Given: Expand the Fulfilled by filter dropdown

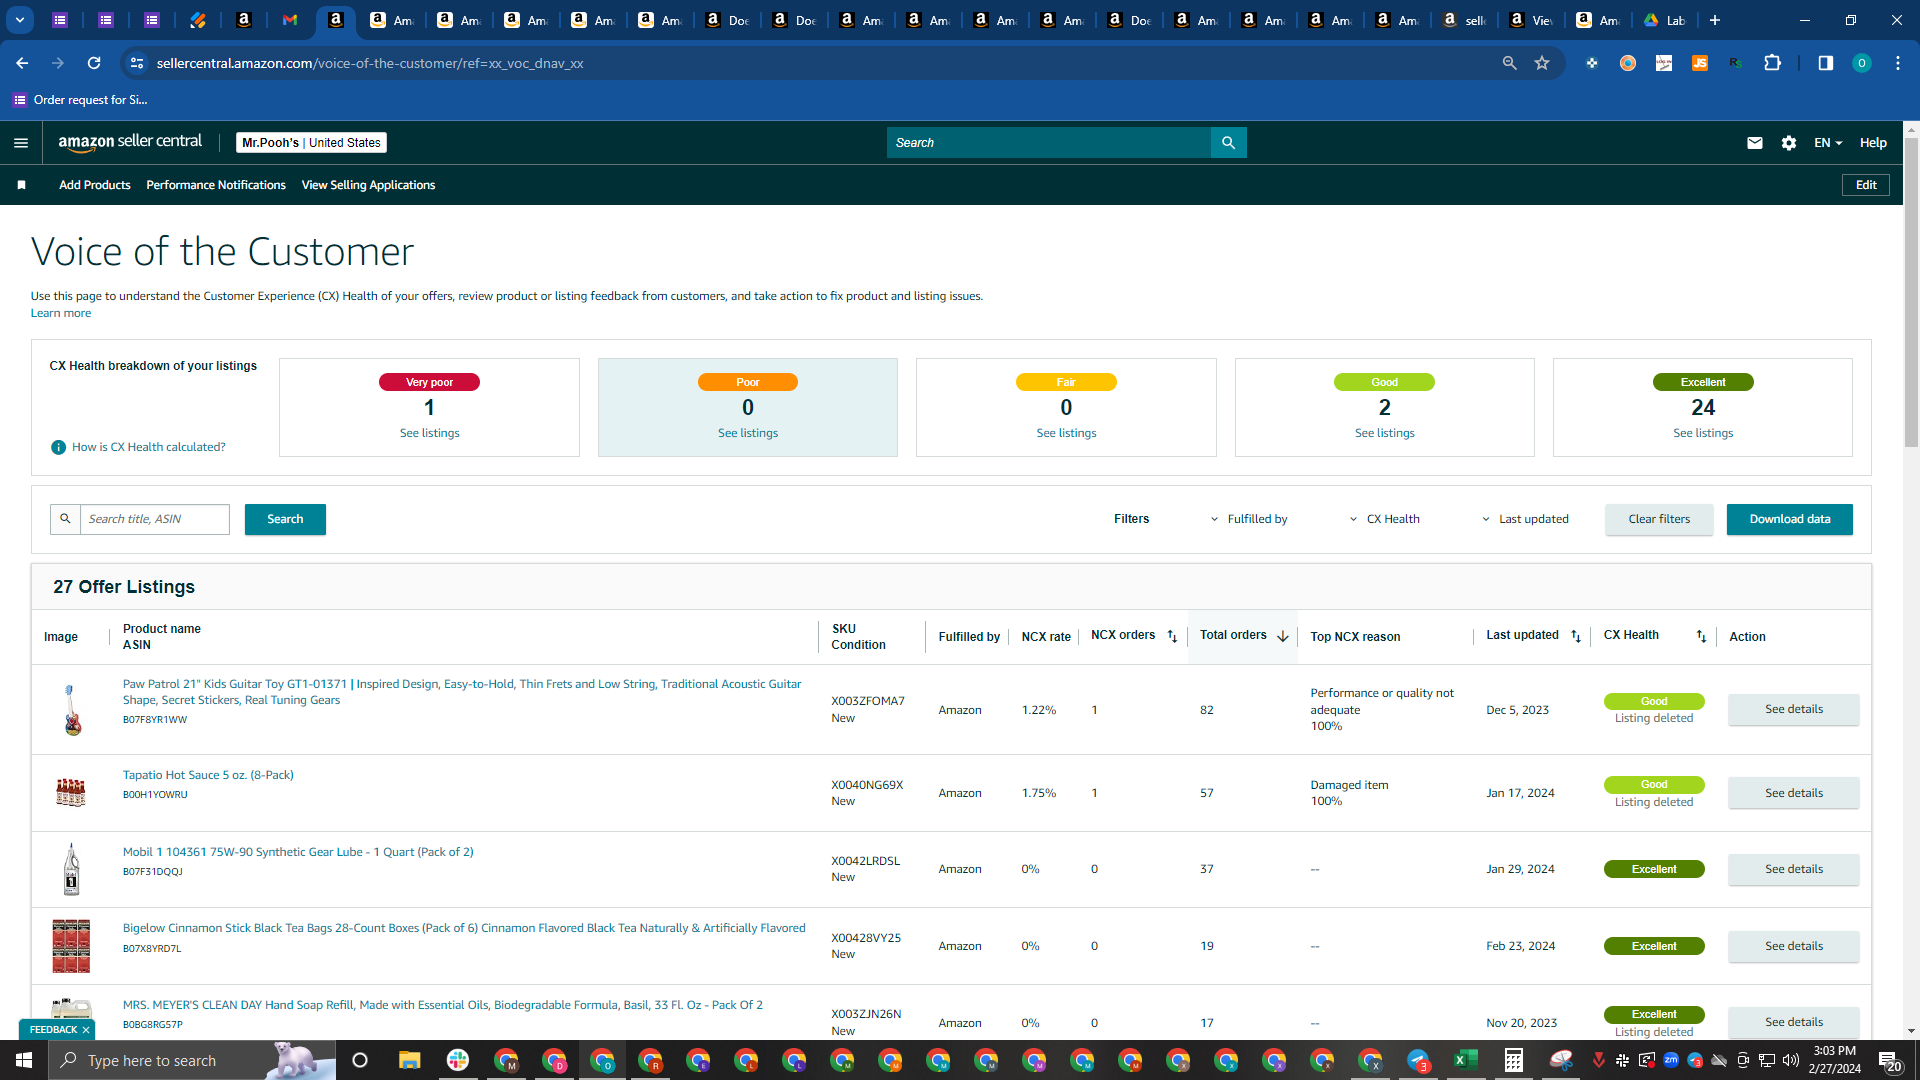Looking at the screenshot, I should click(1249, 519).
